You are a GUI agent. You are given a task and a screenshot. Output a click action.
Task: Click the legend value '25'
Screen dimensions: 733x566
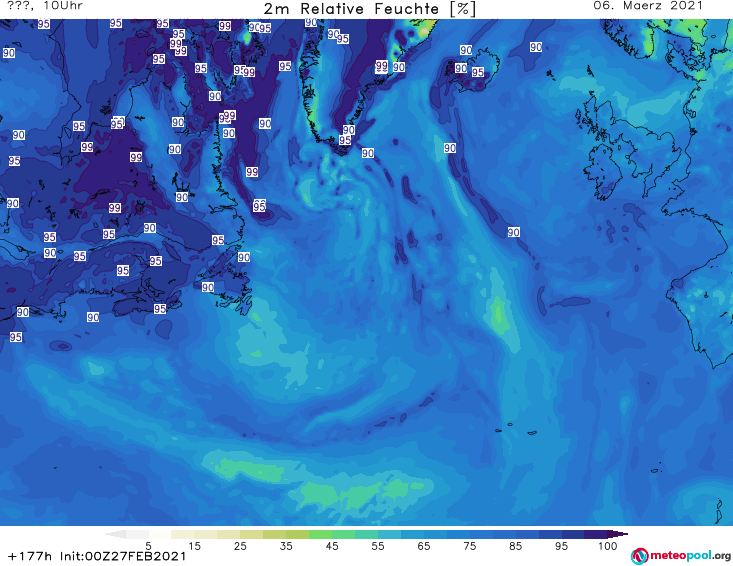pos(240,546)
